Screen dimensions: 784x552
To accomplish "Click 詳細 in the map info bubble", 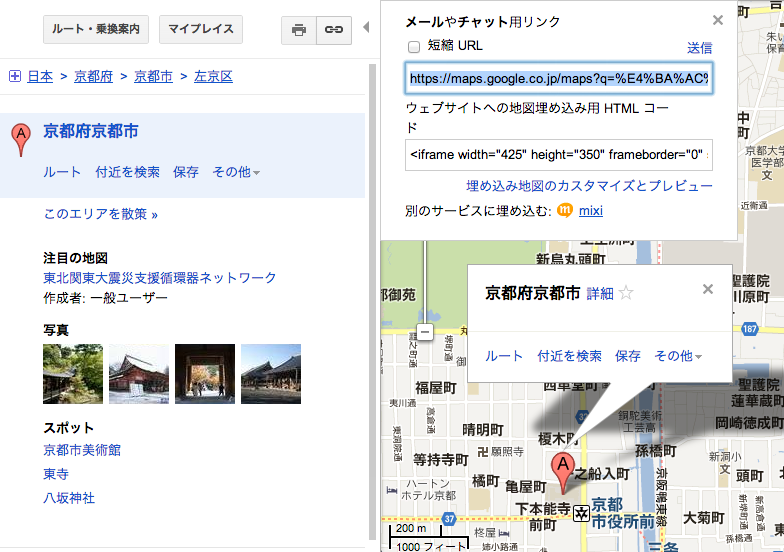I will point(600,294).
